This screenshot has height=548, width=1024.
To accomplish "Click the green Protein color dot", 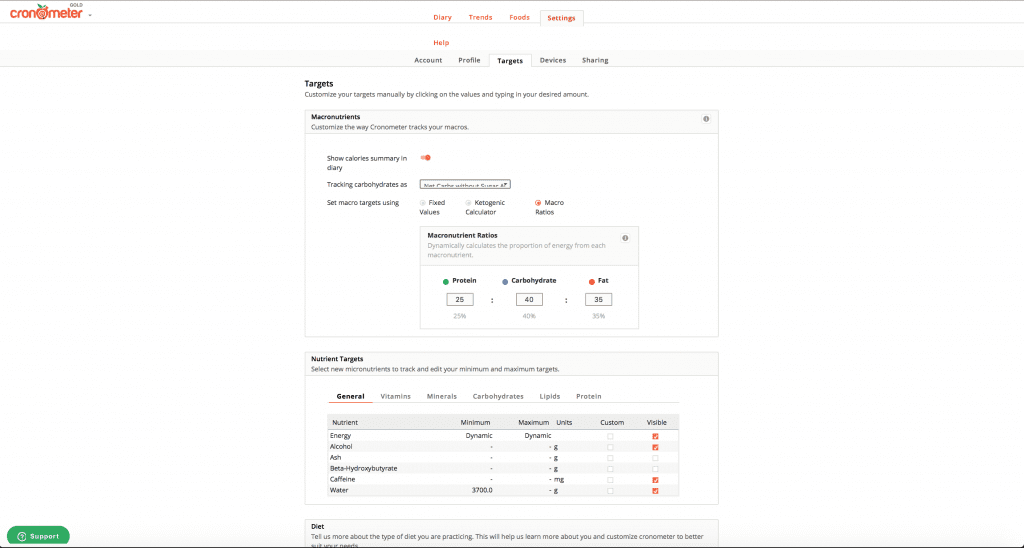I will pyautogui.click(x=446, y=282).
